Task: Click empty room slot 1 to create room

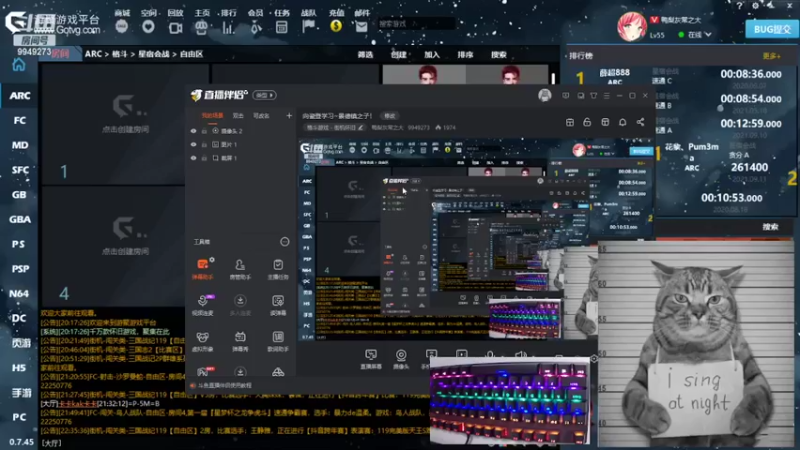Action: tap(125, 124)
